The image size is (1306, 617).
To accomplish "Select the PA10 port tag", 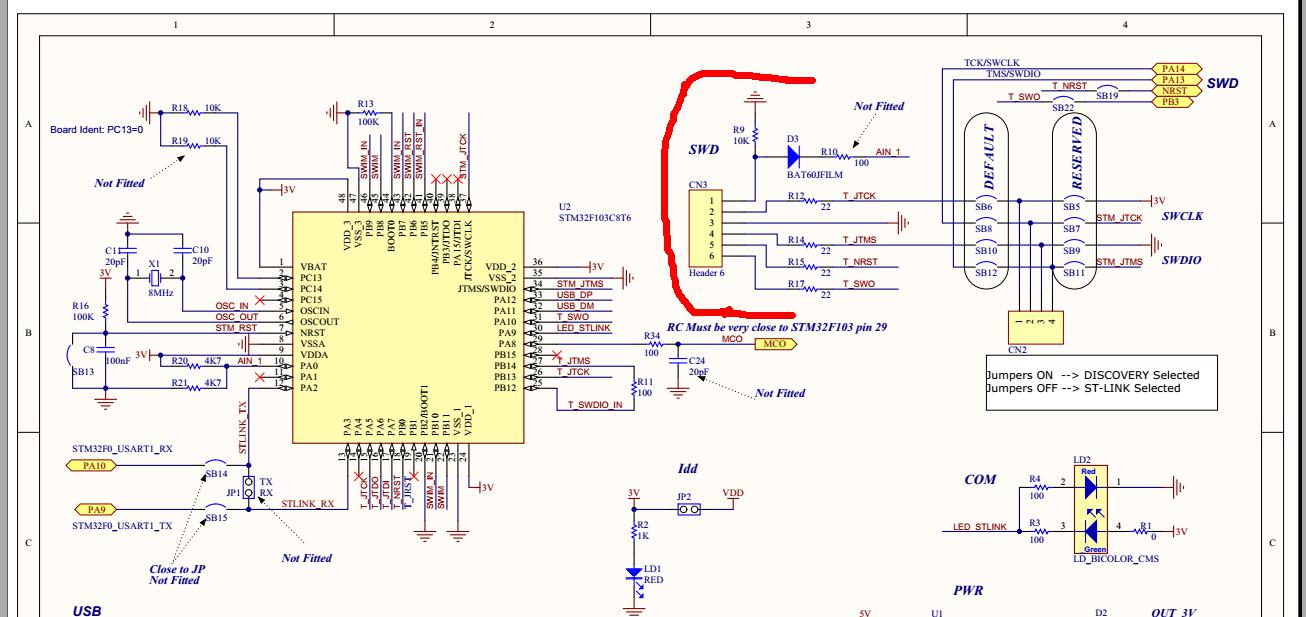I will pos(93,465).
